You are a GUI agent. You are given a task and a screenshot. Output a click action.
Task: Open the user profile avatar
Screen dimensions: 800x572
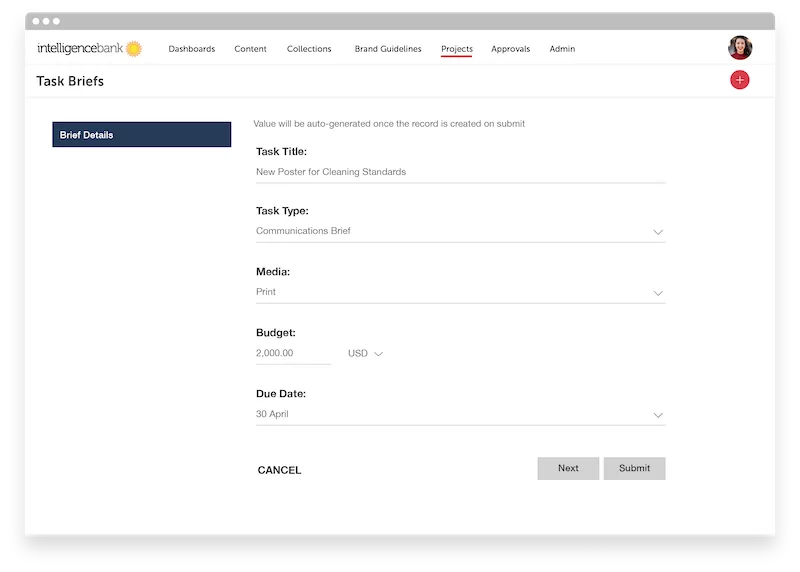(x=740, y=47)
